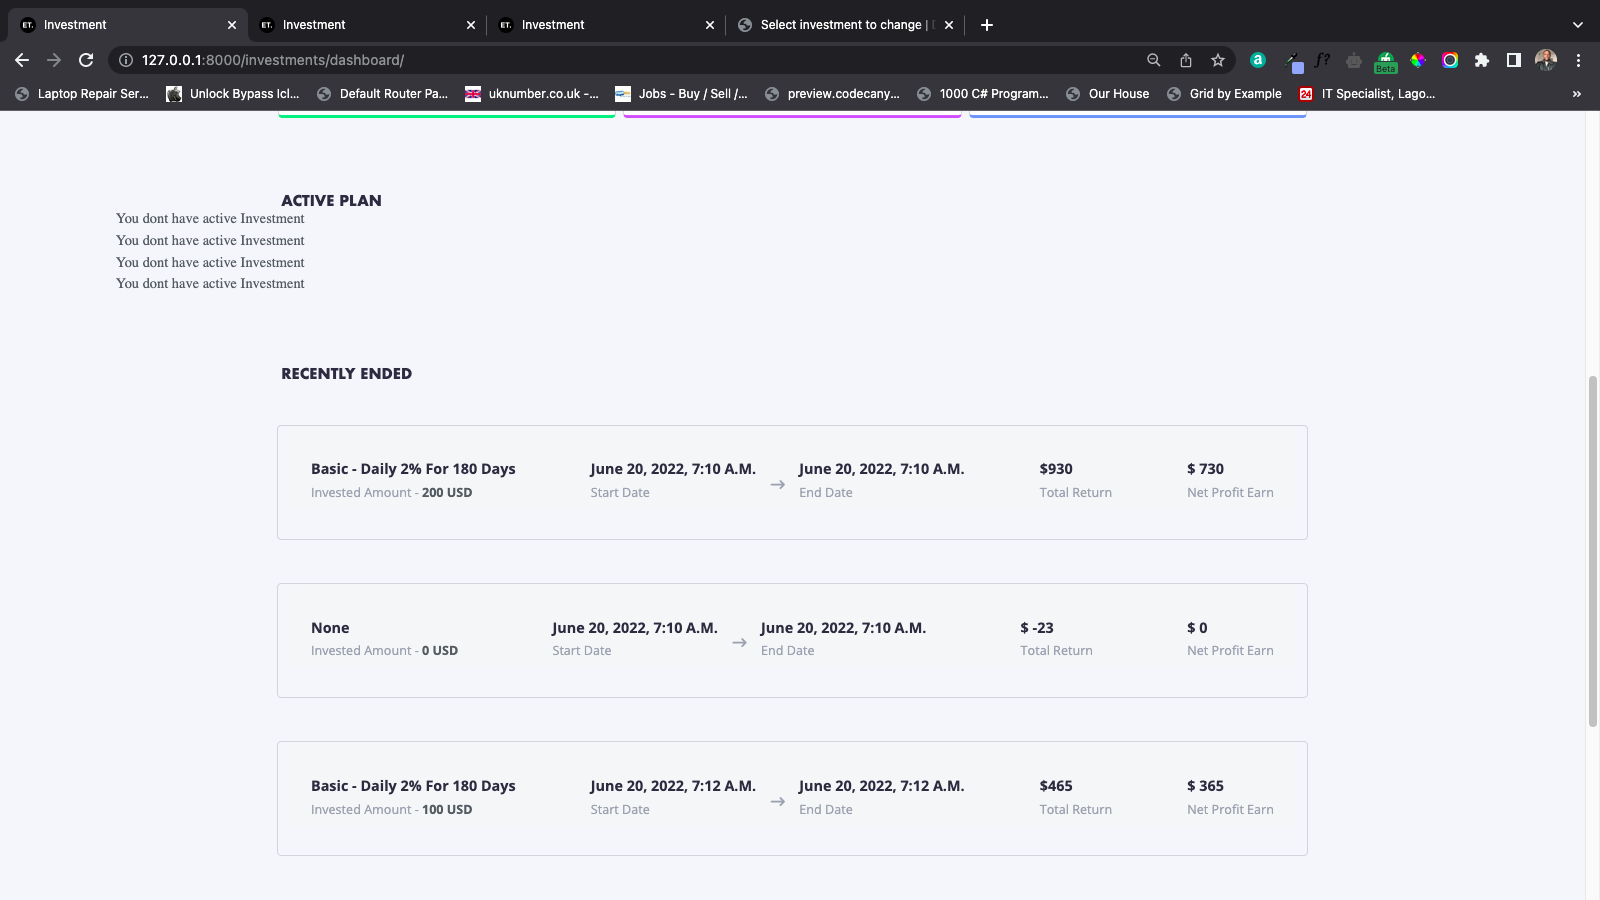1600x900 pixels.
Task: Open 'uknumber.co.uk' bookmark
Action: coord(532,94)
